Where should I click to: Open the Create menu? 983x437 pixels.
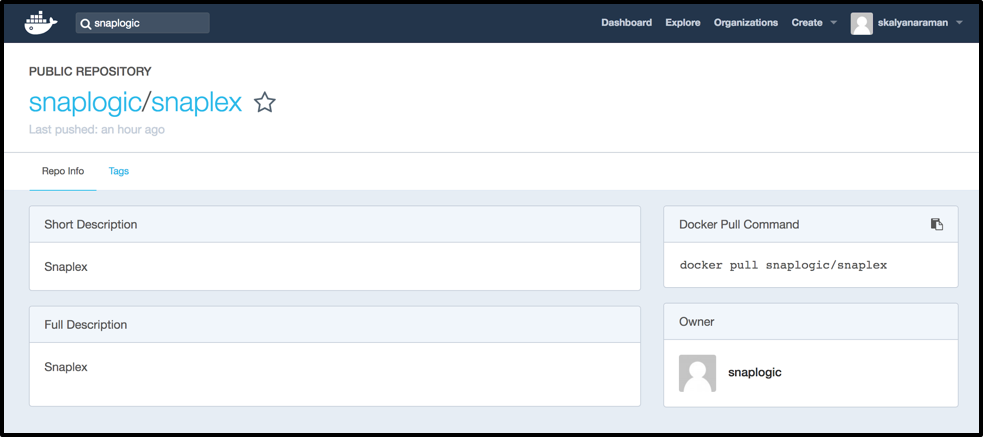click(807, 23)
